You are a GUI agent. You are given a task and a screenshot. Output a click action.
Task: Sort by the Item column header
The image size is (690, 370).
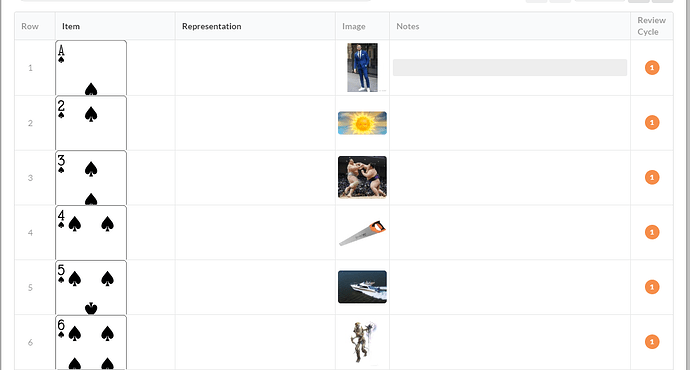[x=71, y=26]
